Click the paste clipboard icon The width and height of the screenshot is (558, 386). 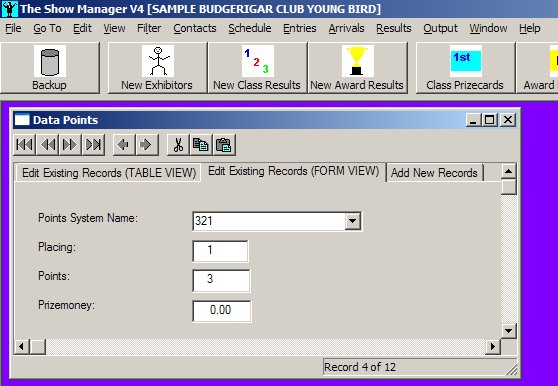click(224, 145)
